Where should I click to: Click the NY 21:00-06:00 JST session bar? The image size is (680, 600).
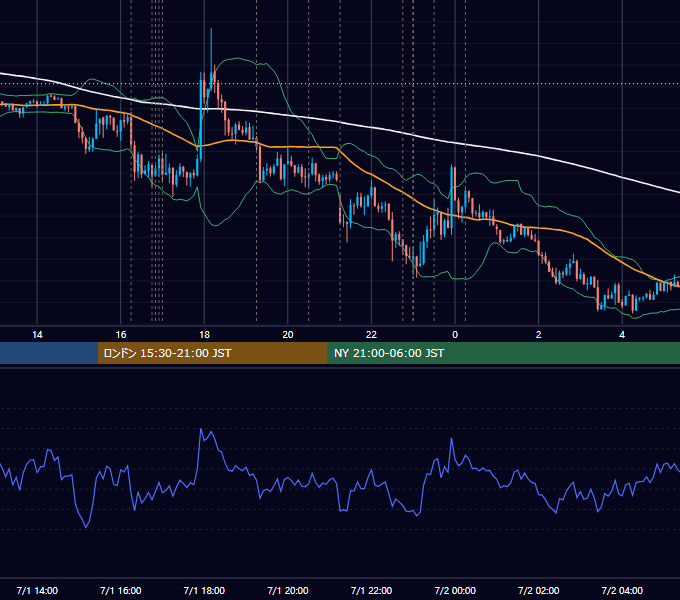[503, 353]
